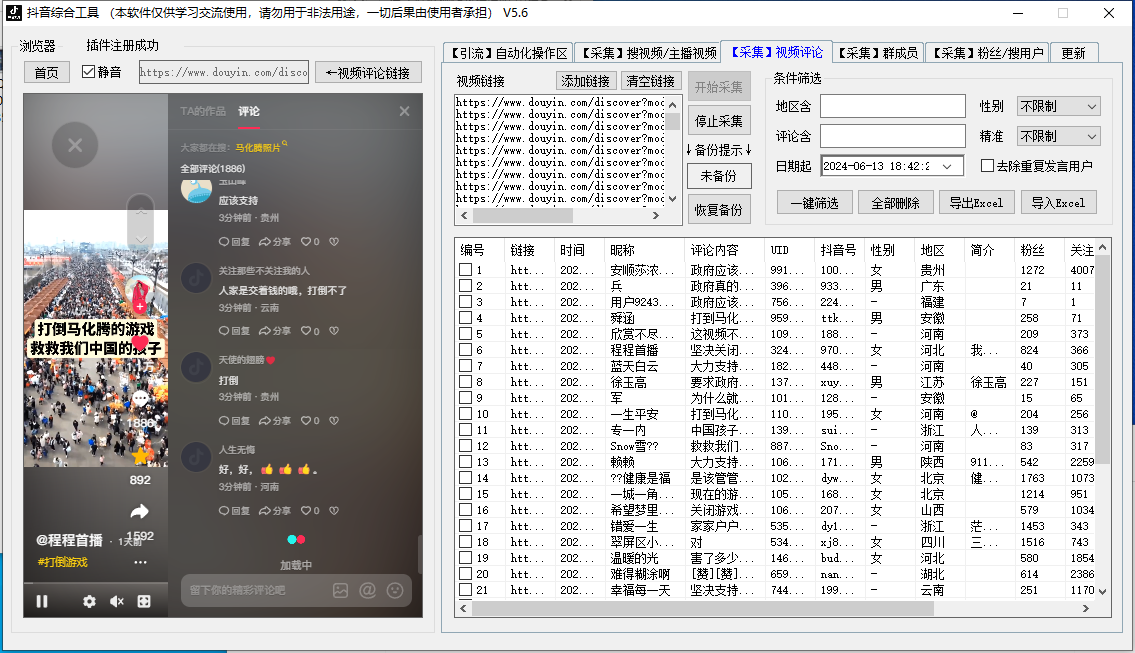Focus the 评论含 comment filter field
The height and width of the screenshot is (653, 1135).
point(893,136)
